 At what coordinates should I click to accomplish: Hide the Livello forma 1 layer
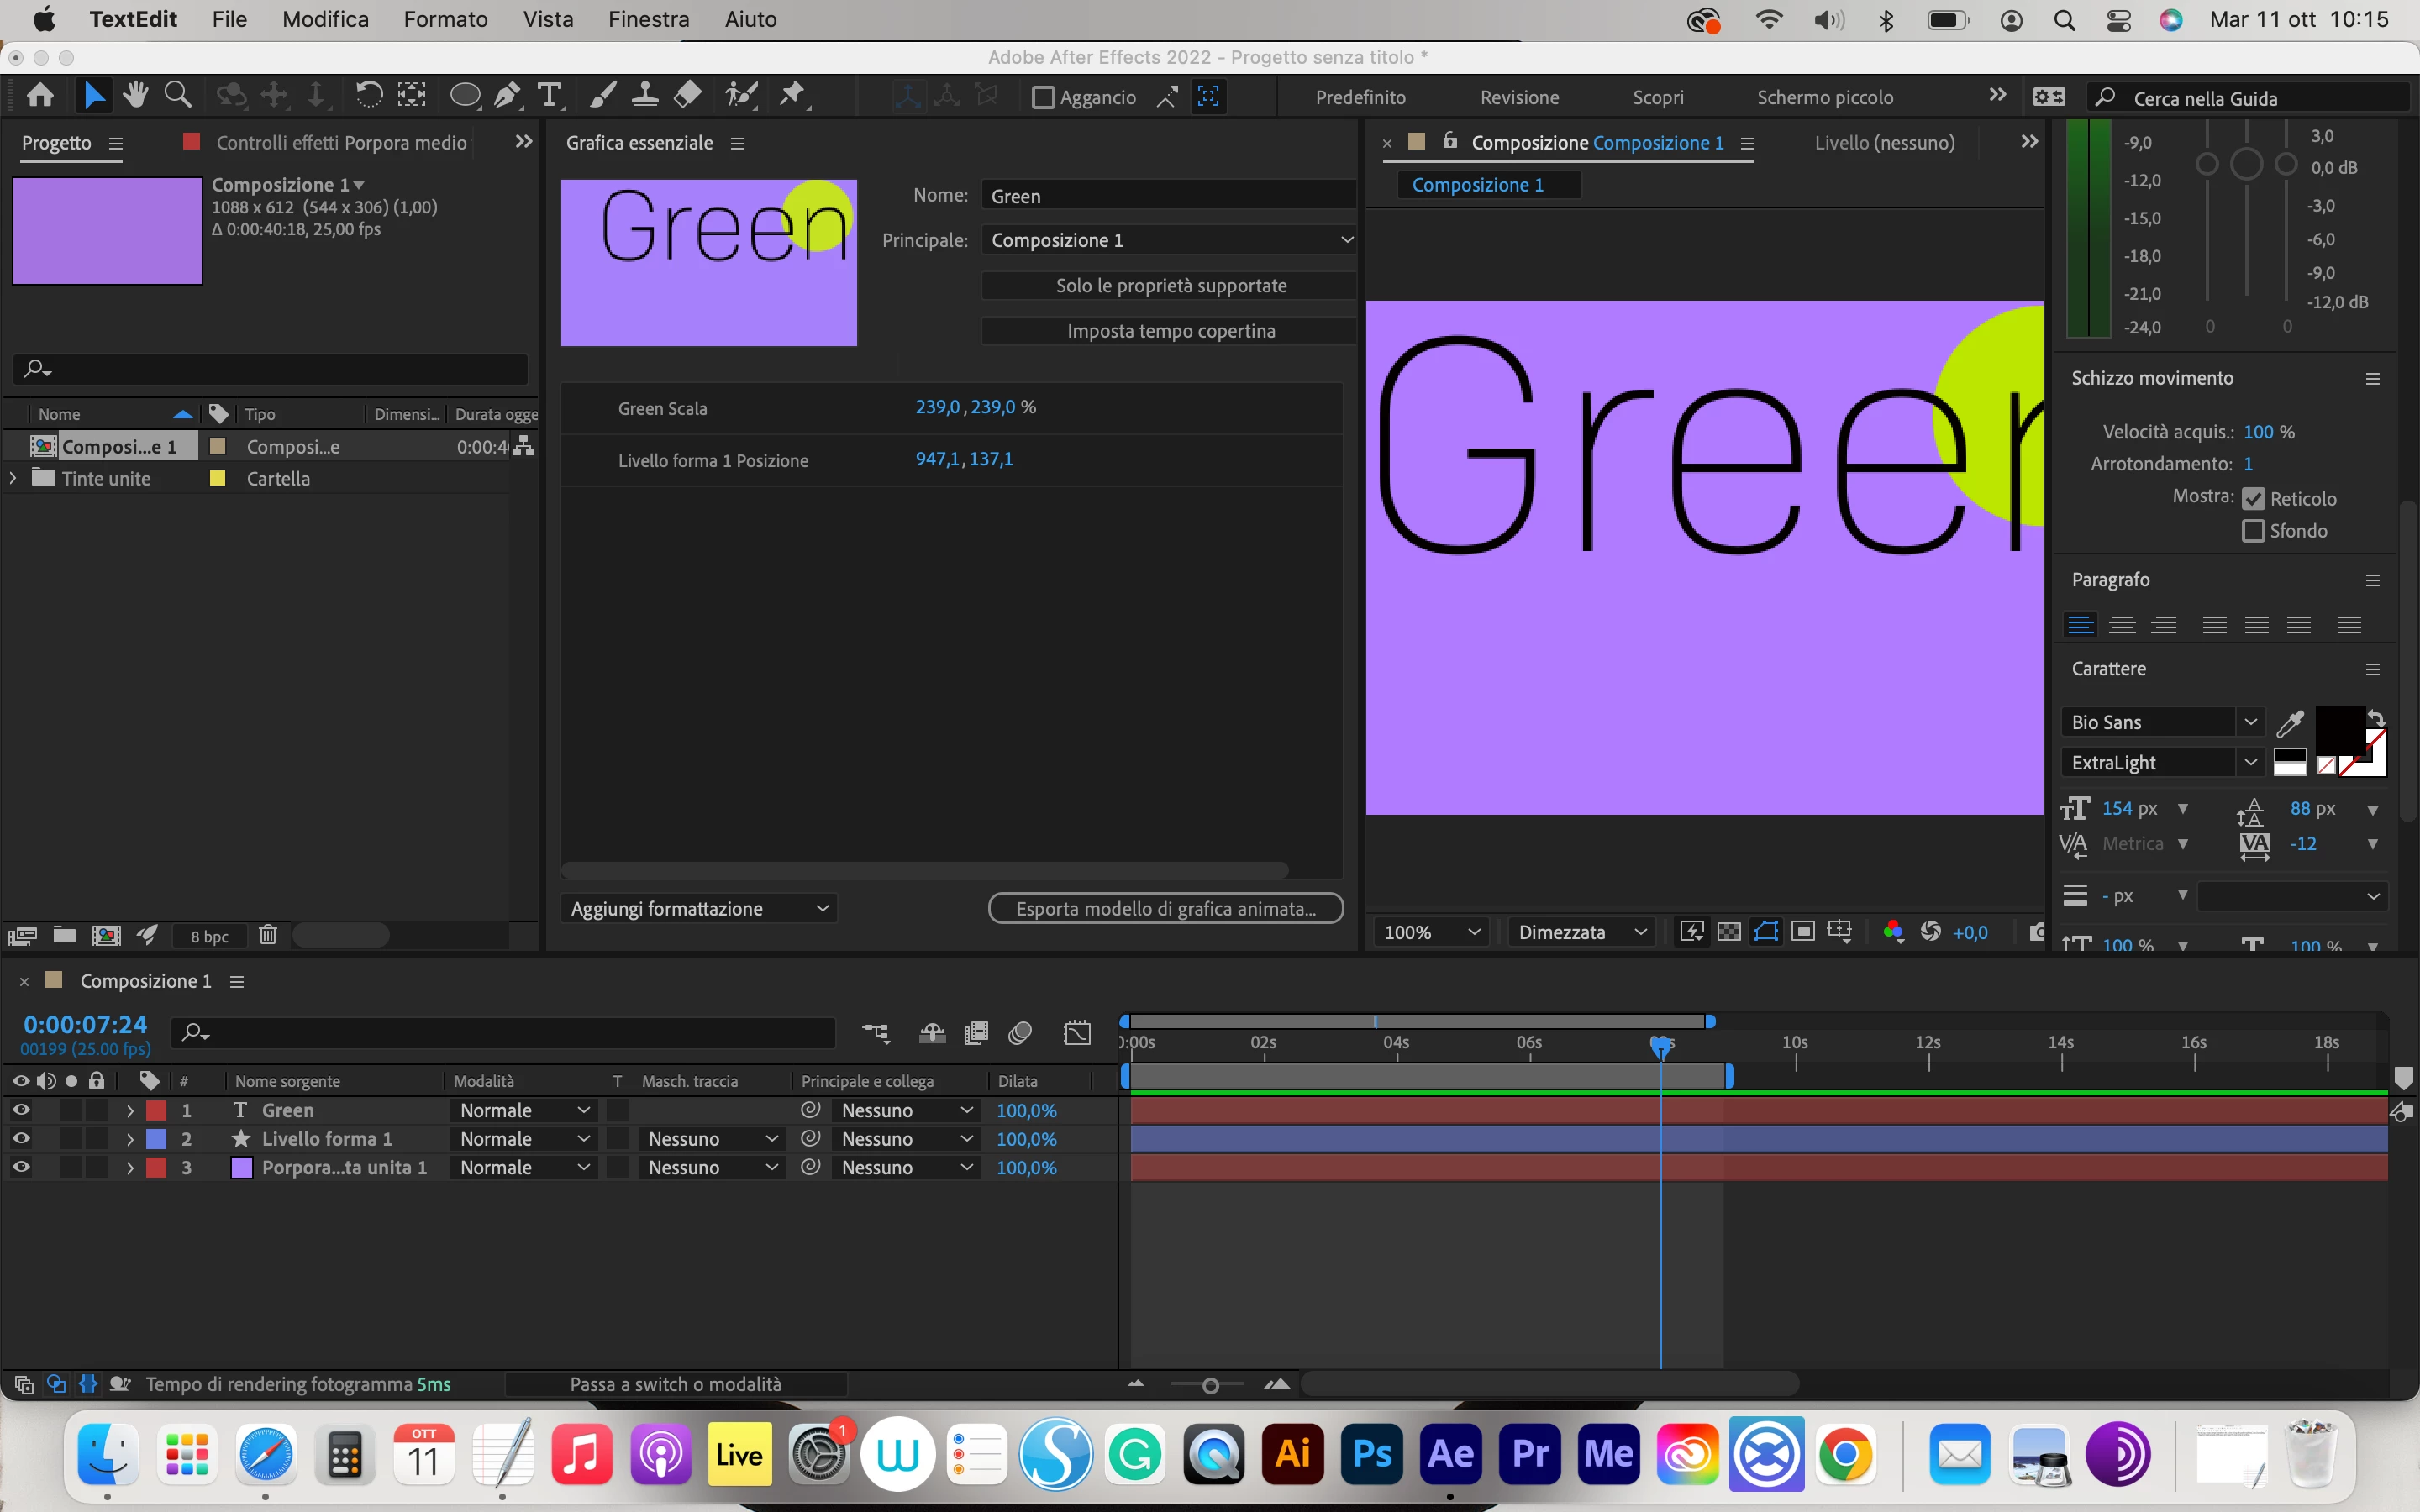click(21, 1138)
